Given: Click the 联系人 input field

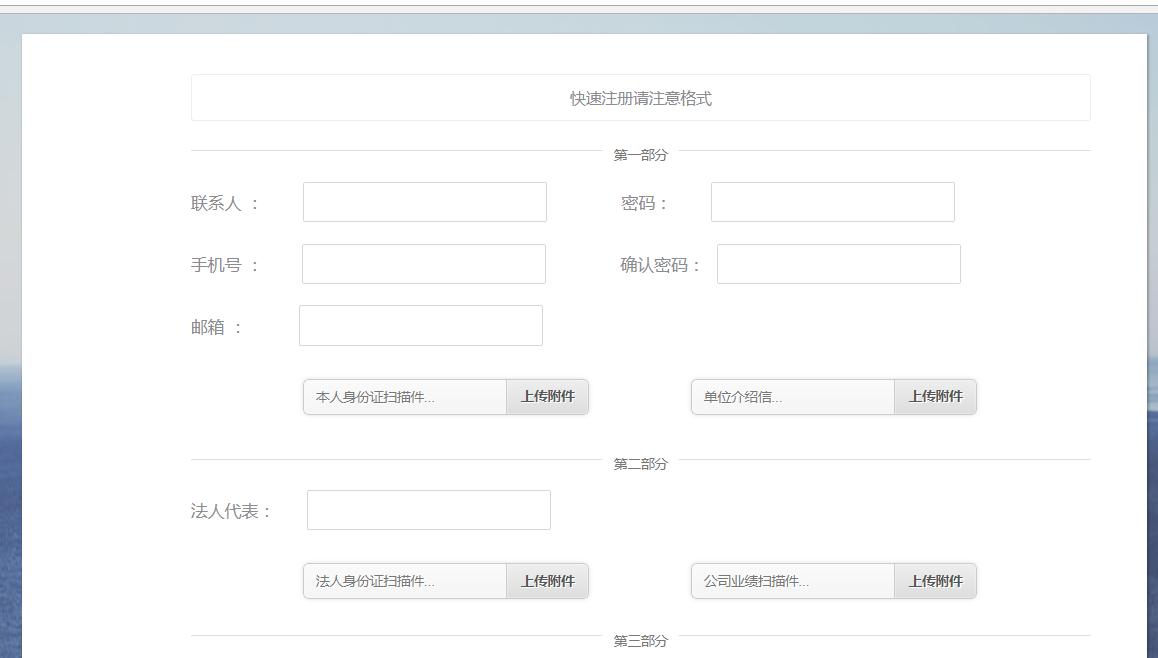Looking at the screenshot, I should [424, 202].
